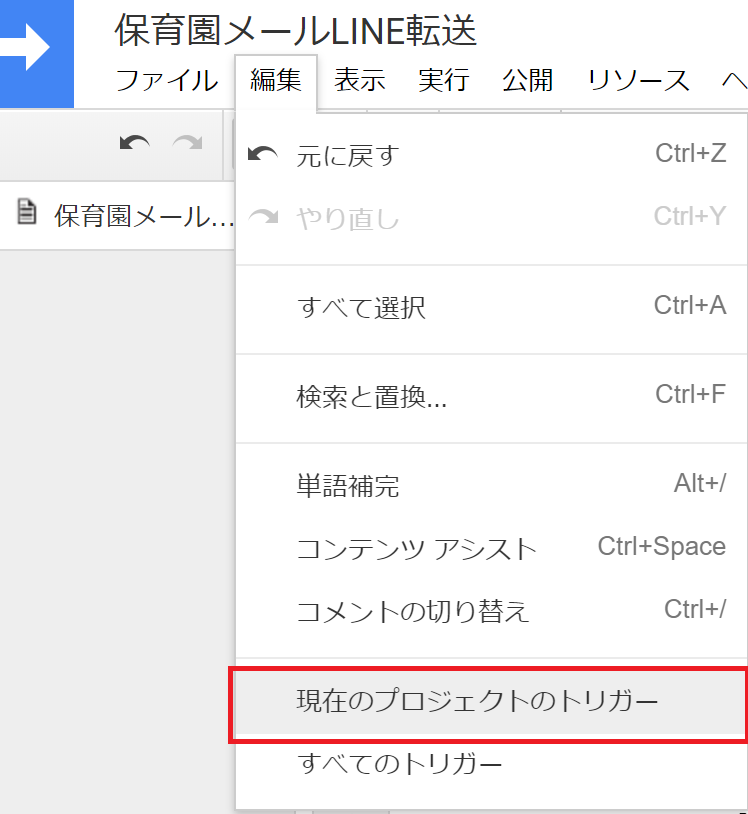748x814 pixels.
Task: Open the 実行 menu
Action: click(443, 81)
